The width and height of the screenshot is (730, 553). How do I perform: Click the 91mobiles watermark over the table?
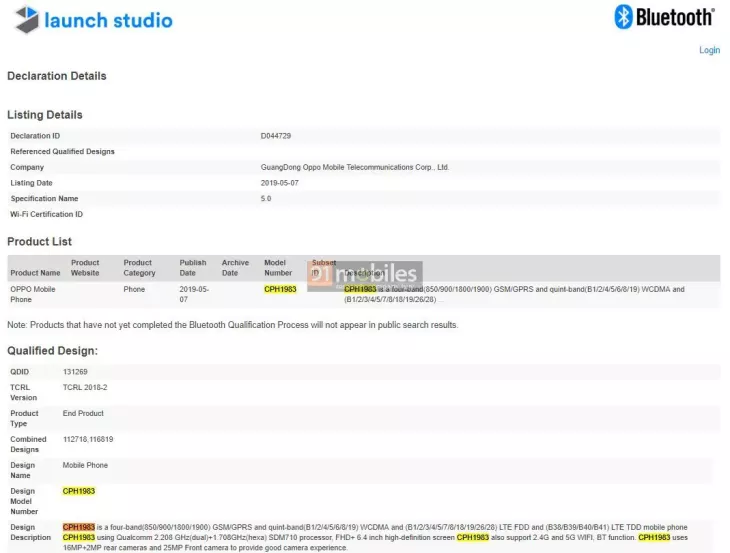364,273
